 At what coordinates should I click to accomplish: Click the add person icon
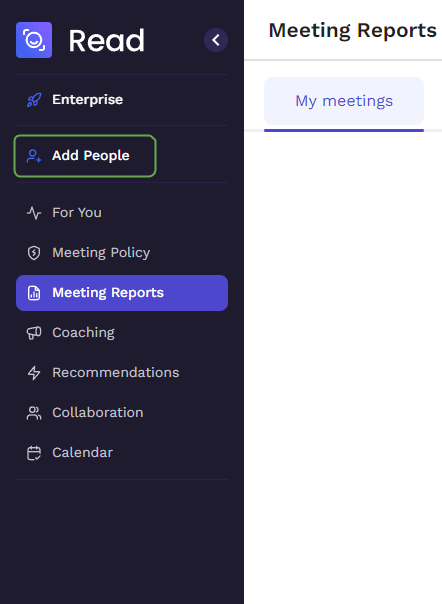click(34, 156)
